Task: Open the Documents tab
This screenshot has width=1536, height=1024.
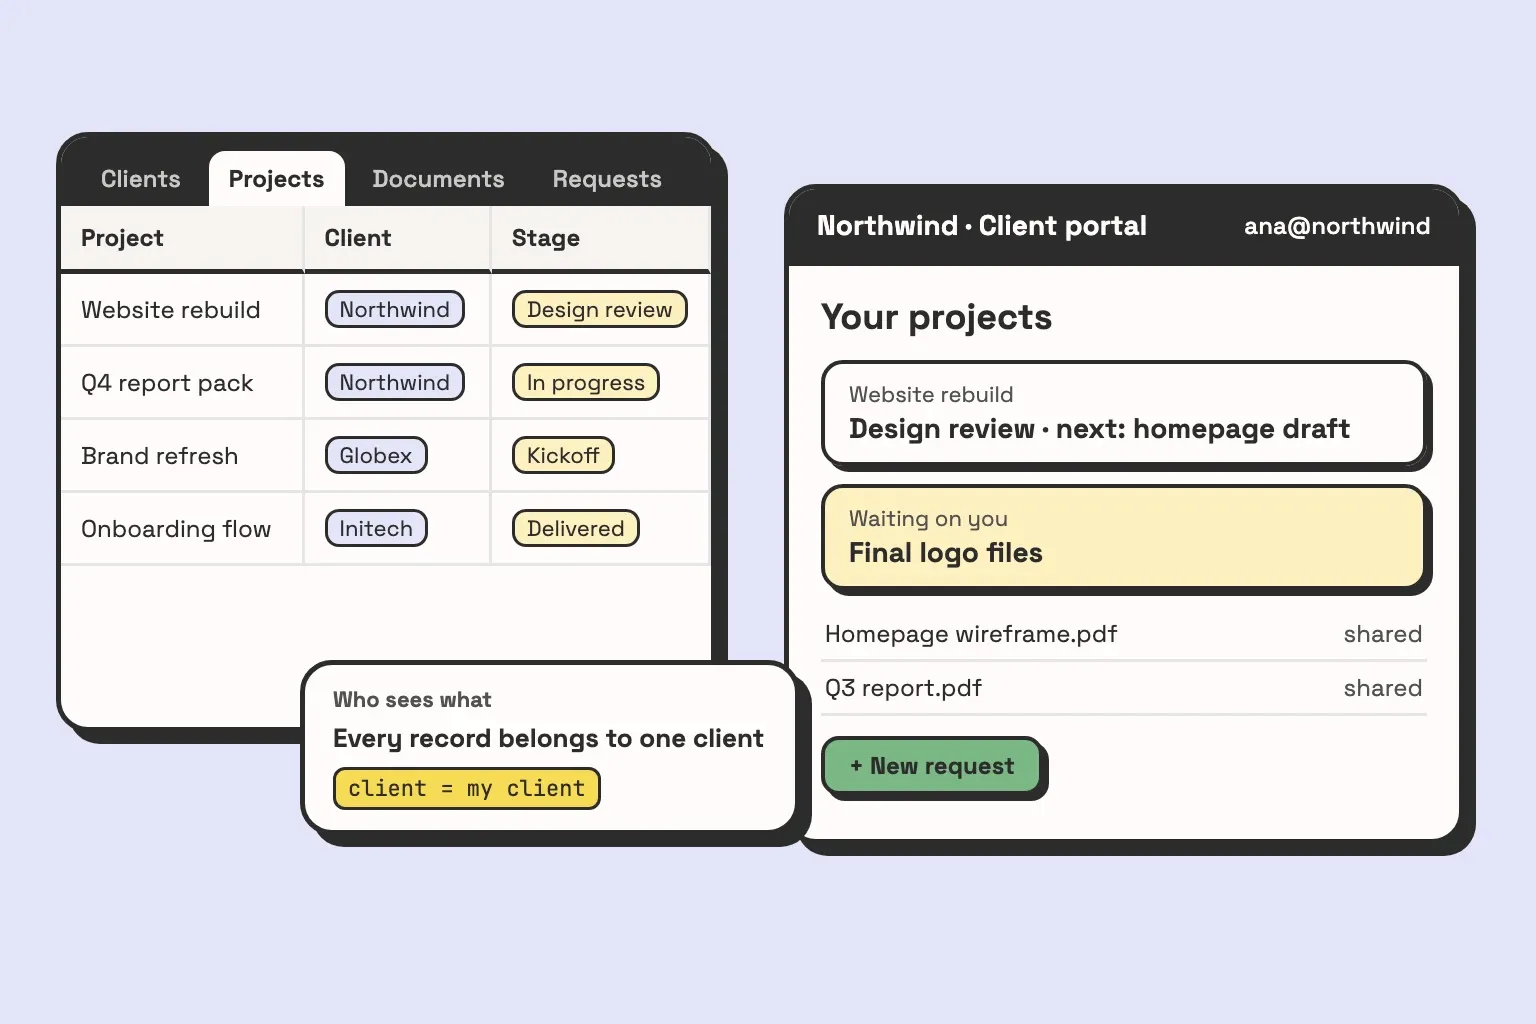Action: [438, 179]
